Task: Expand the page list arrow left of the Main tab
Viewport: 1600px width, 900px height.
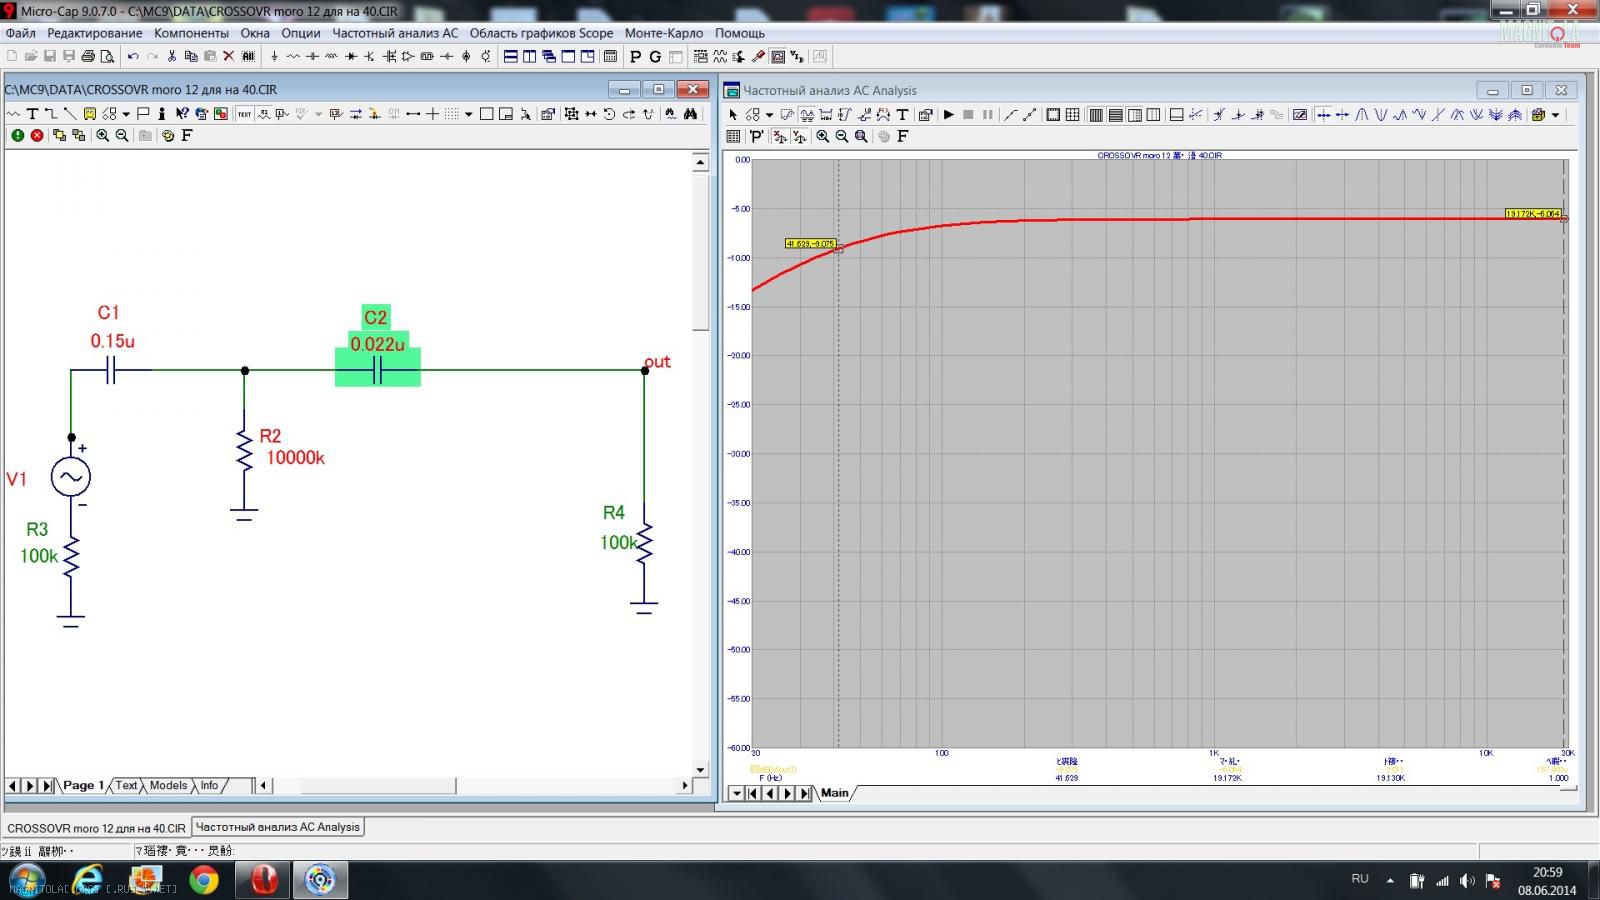Action: (x=736, y=793)
